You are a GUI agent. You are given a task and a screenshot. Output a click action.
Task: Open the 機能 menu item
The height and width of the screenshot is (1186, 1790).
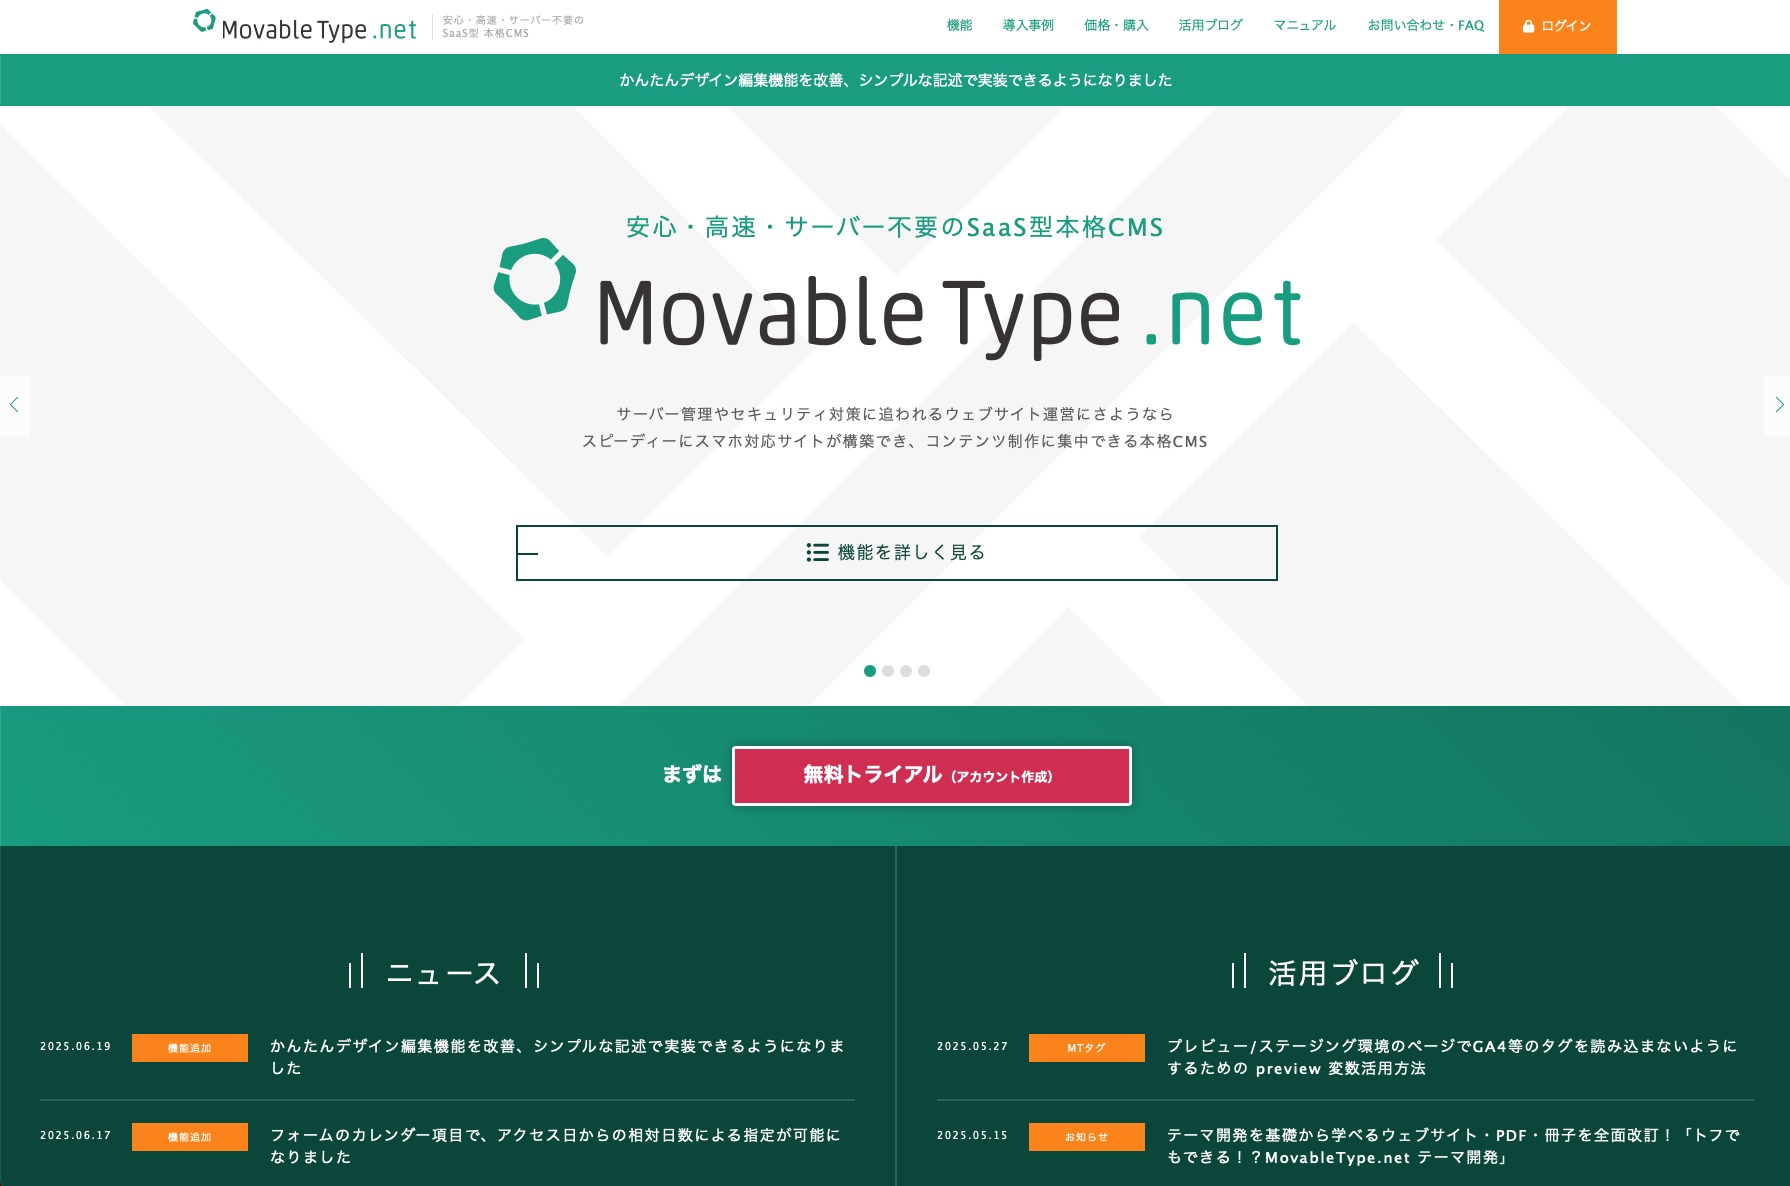coord(959,25)
